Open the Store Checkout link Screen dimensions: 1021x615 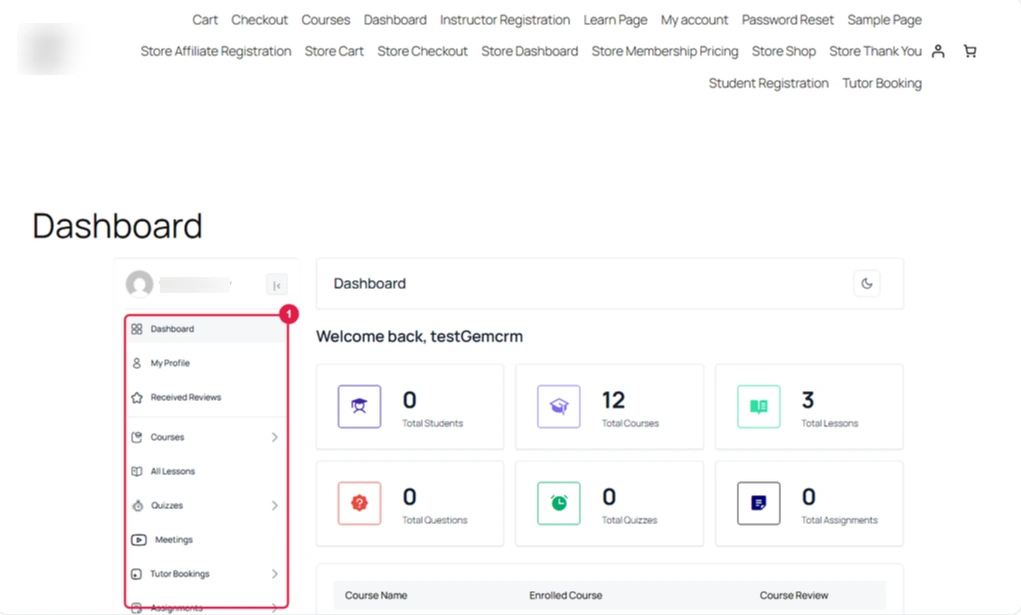pyautogui.click(x=423, y=51)
